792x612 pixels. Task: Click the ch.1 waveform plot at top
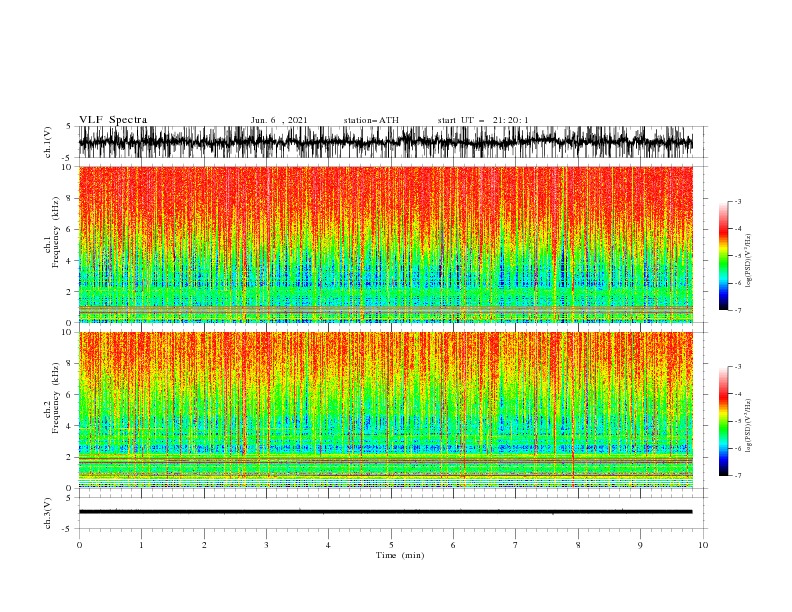tap(385, 142)
